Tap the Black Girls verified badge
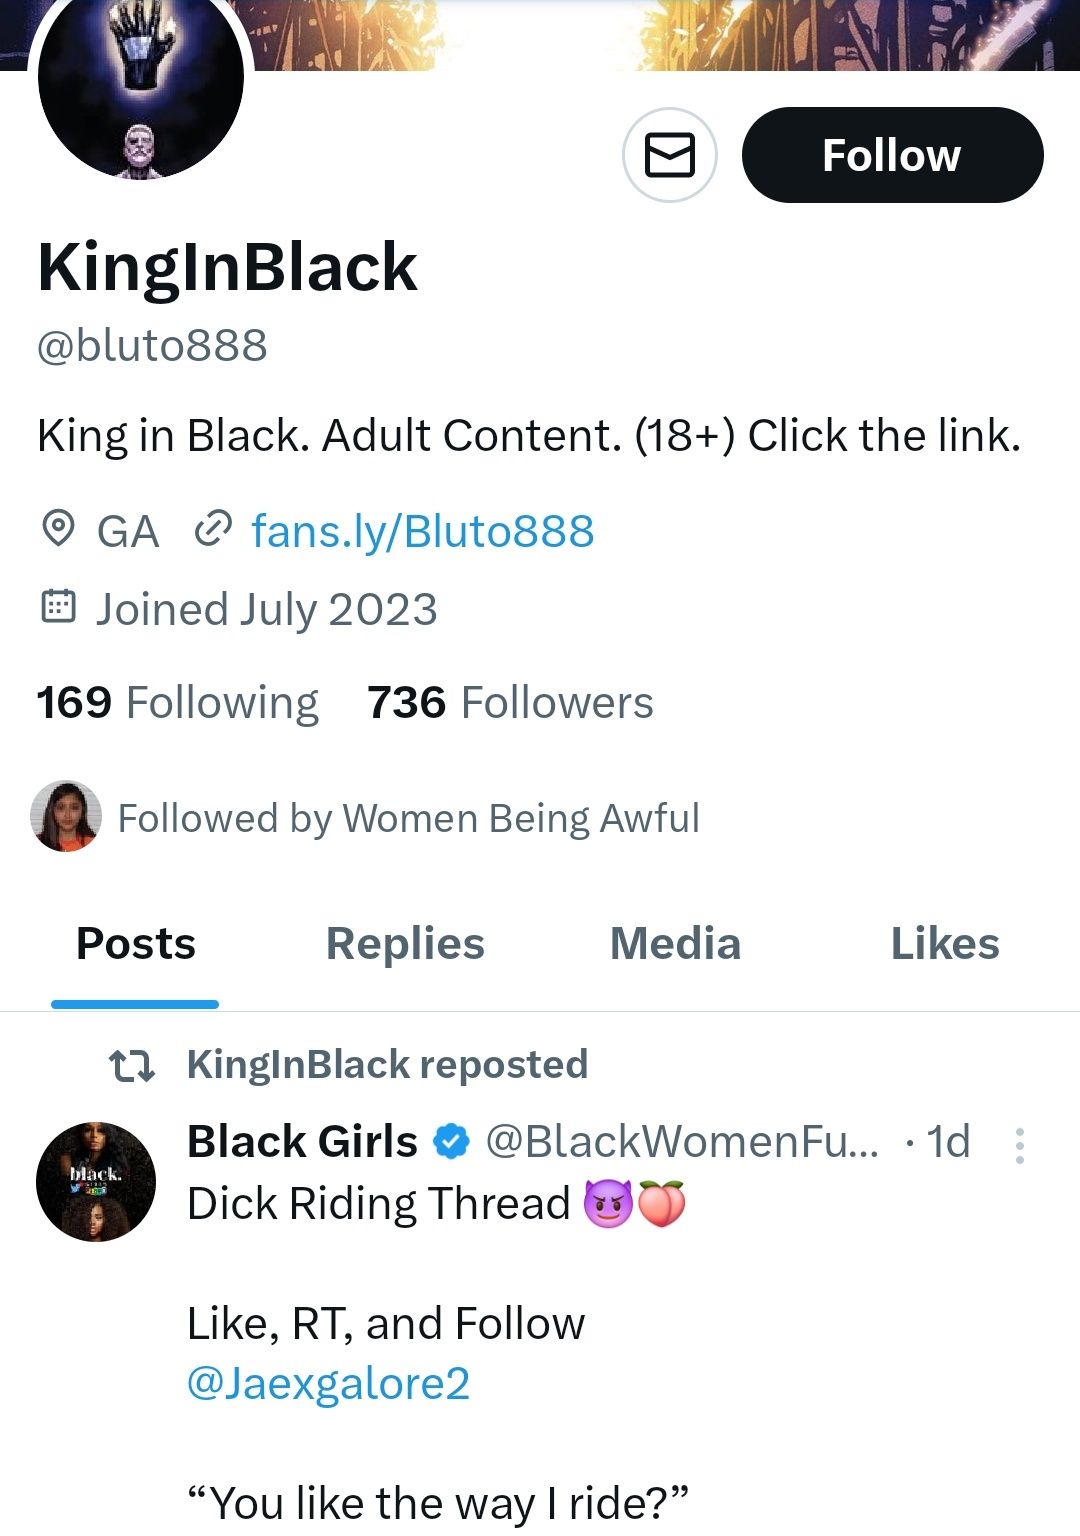1080x1536 pixels. coord(452,1141)
